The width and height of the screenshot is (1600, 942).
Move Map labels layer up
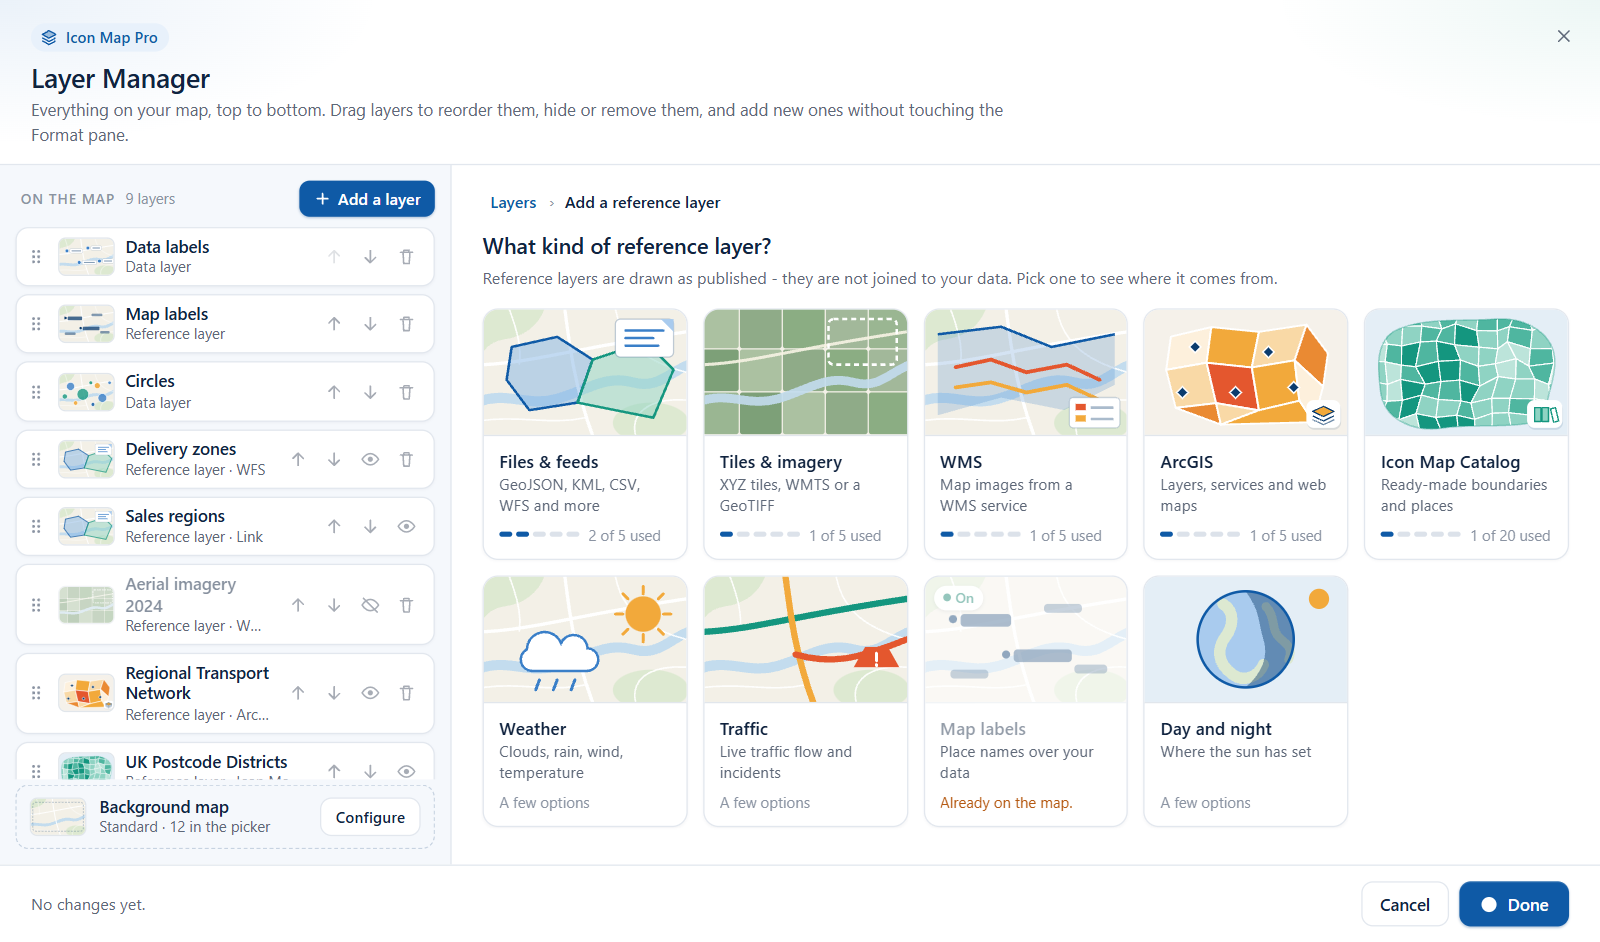[x=334, y=324]
